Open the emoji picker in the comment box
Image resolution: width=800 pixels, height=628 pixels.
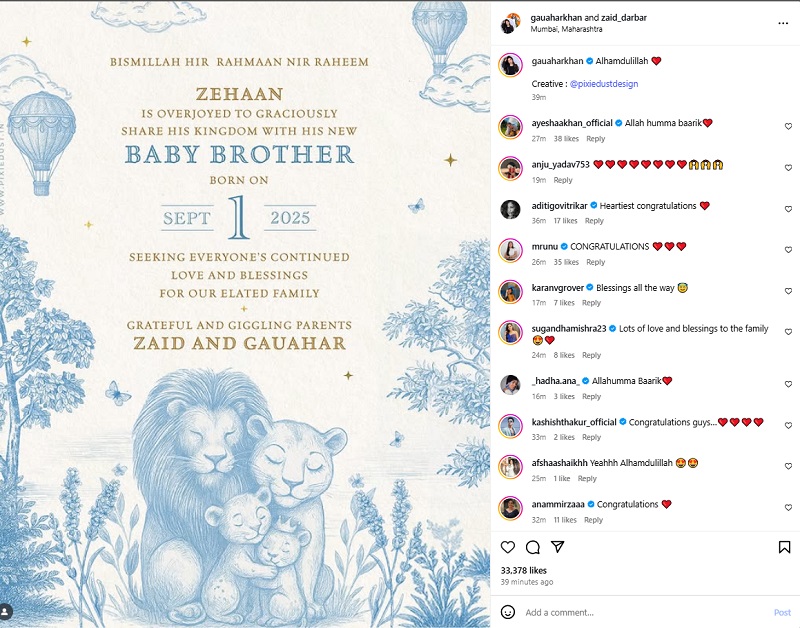pos(508,612)
